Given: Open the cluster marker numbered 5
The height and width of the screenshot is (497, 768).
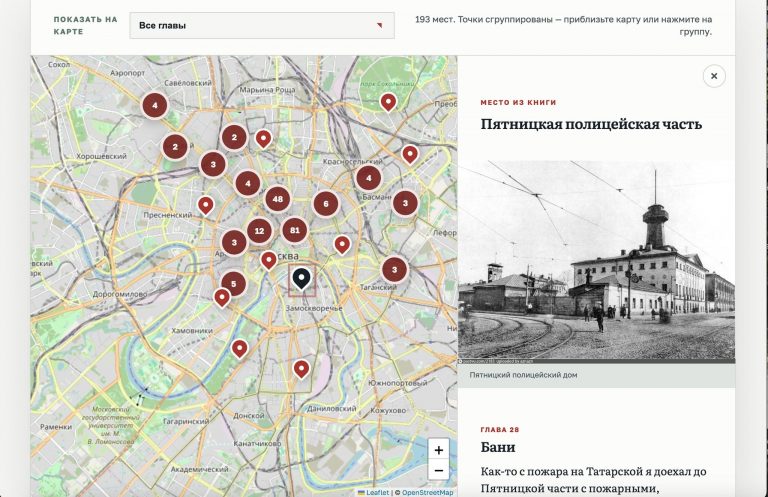Looking at the screenshot, I should tap(234, 284).
